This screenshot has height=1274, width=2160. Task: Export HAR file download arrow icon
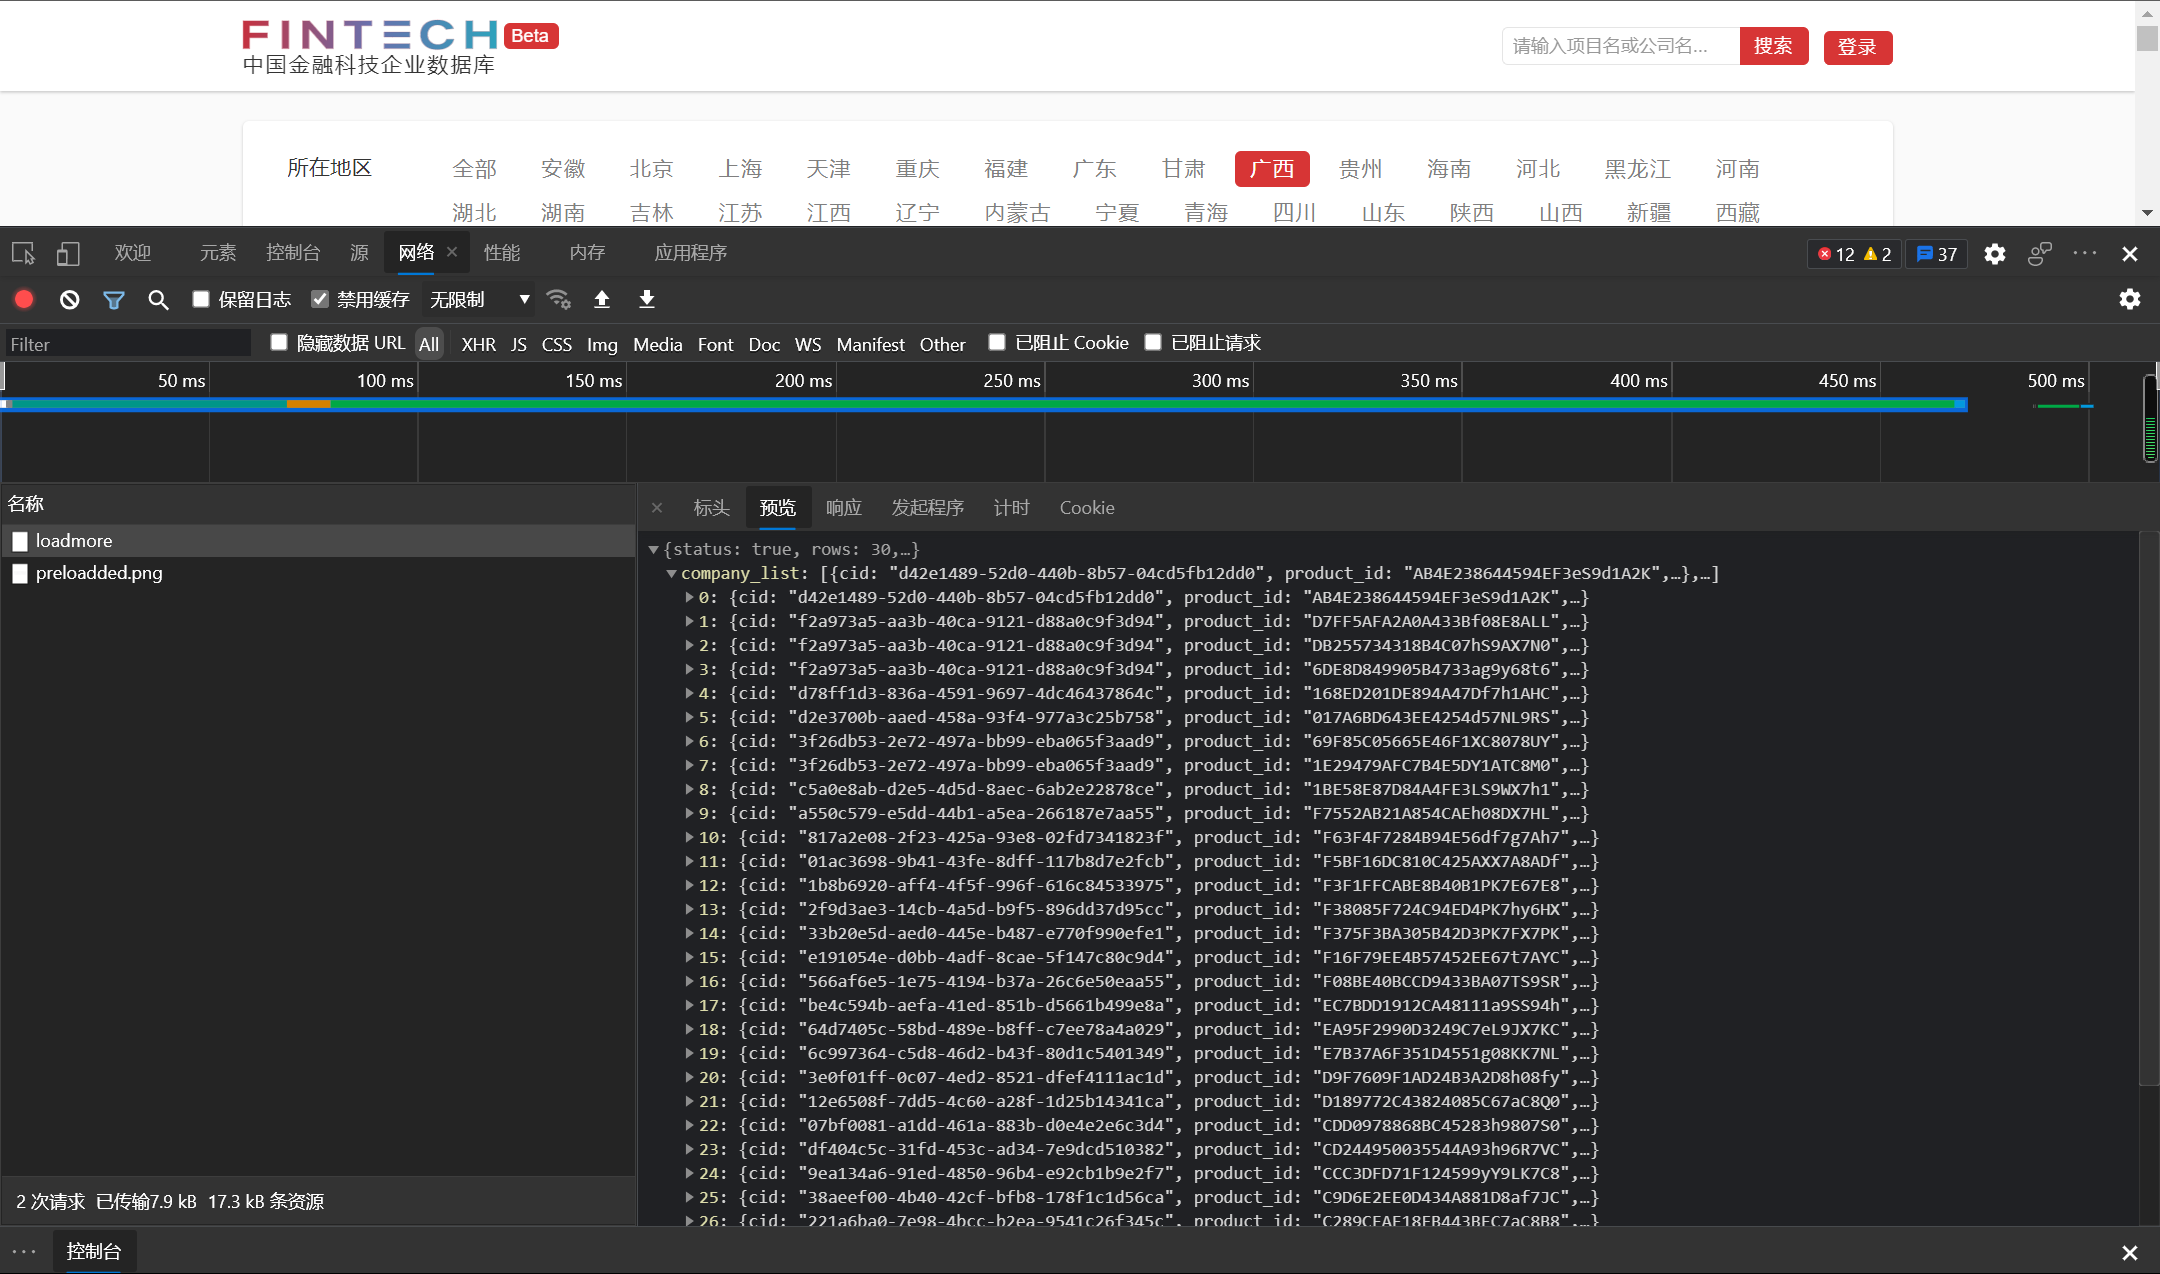click(x=647, y=299)
